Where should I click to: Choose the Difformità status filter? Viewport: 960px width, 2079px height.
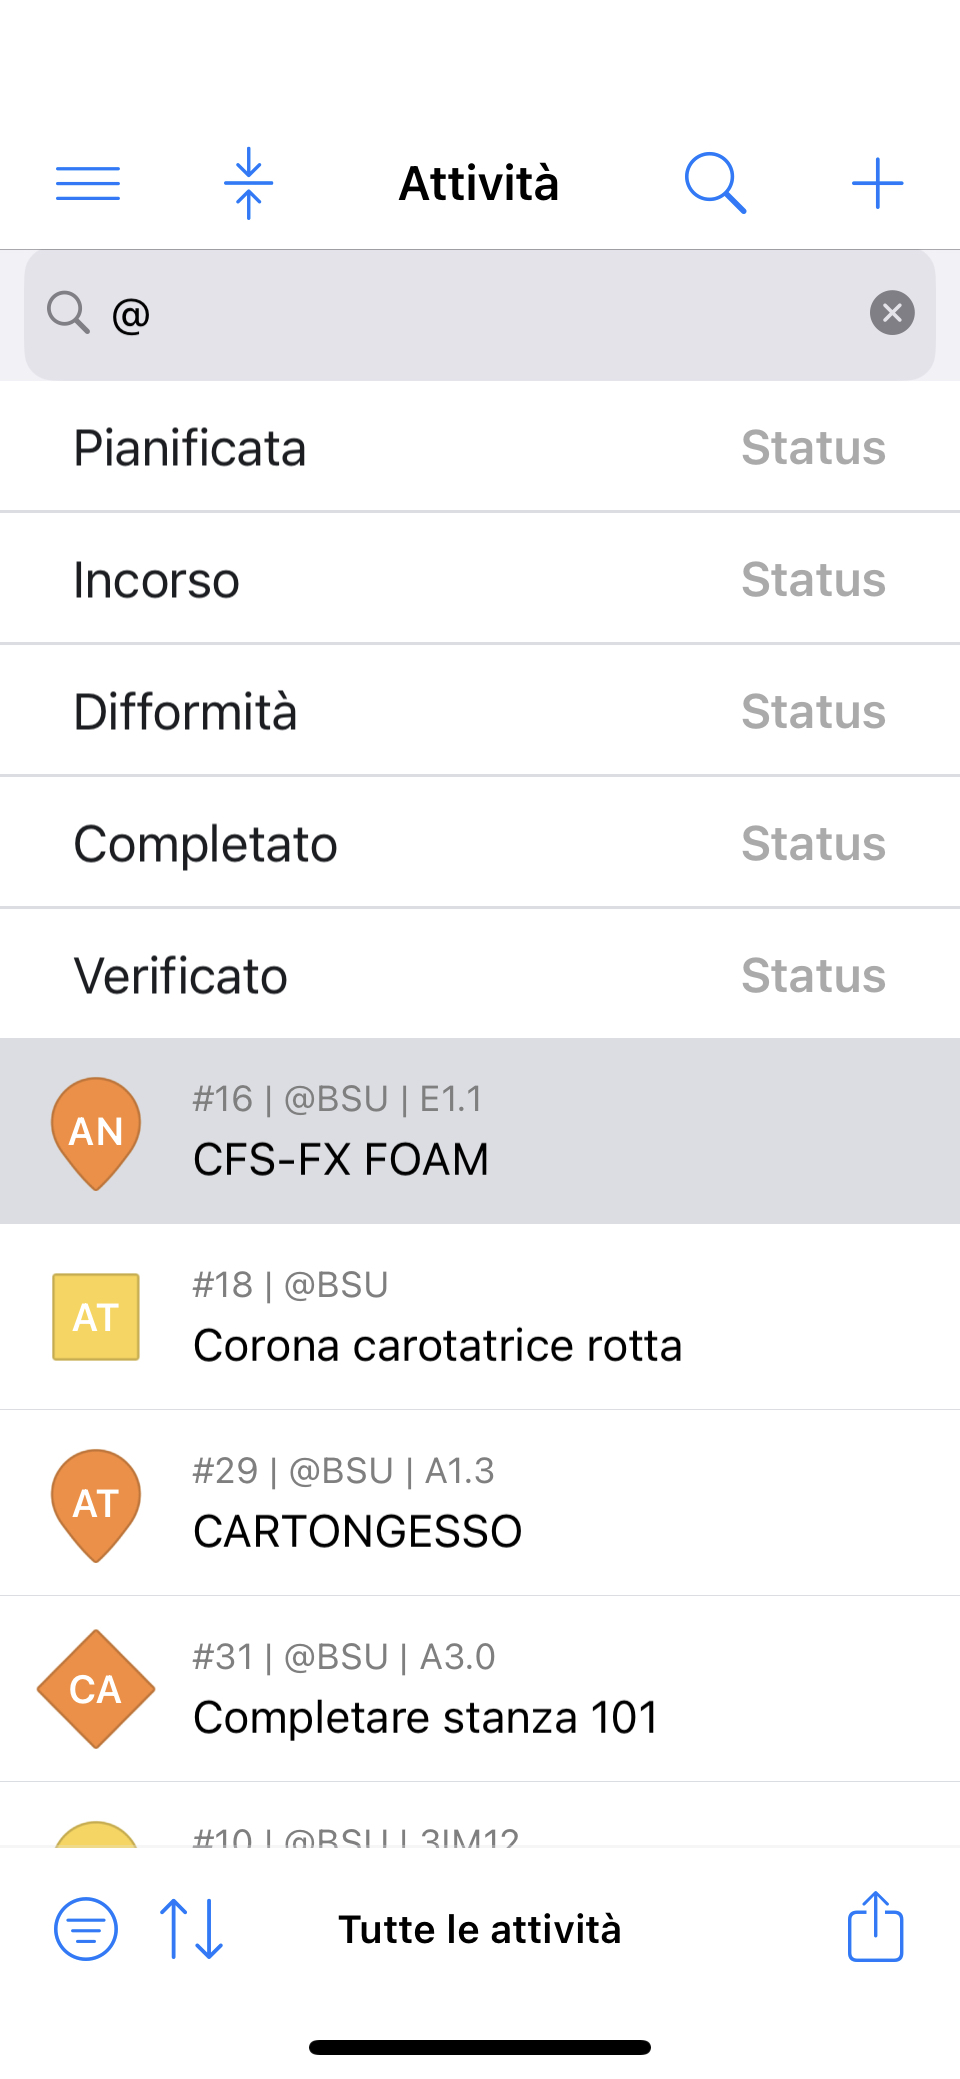tap(480, 711)
